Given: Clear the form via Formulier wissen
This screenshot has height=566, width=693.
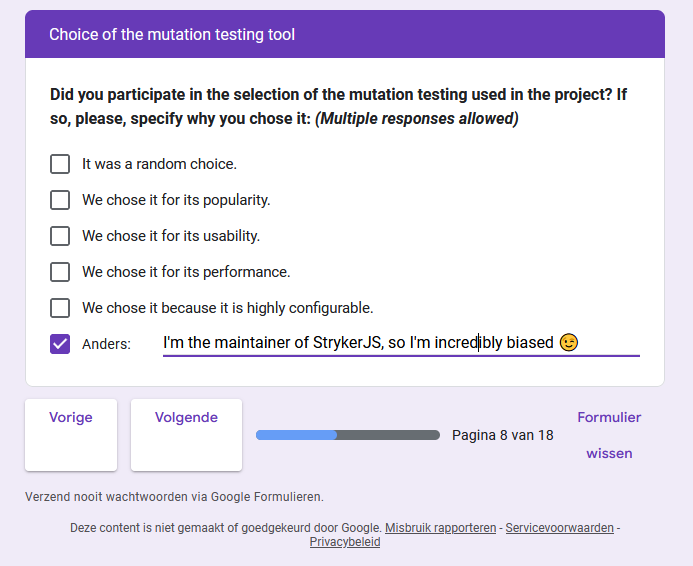Looking at the screenshot, I should pyautogui.click(x=609, y=435).
